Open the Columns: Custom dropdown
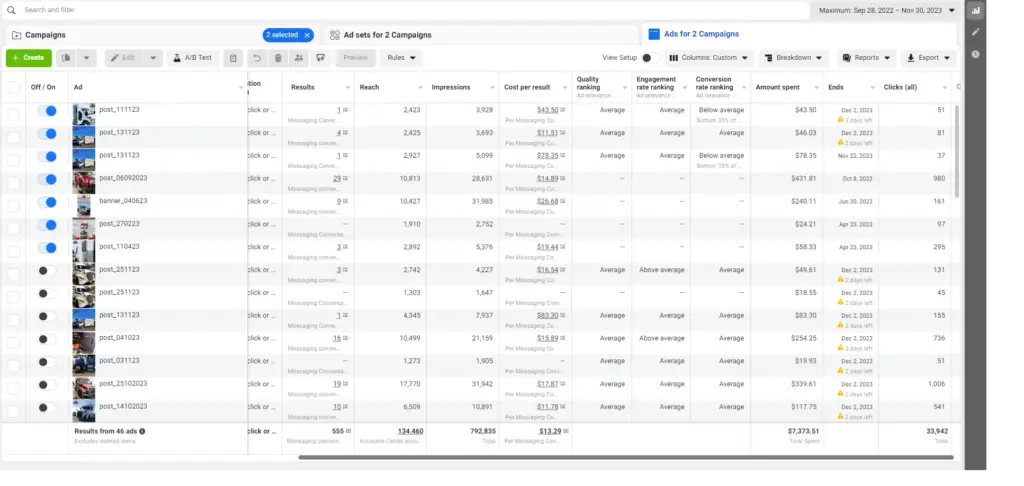 click(708, 58)
